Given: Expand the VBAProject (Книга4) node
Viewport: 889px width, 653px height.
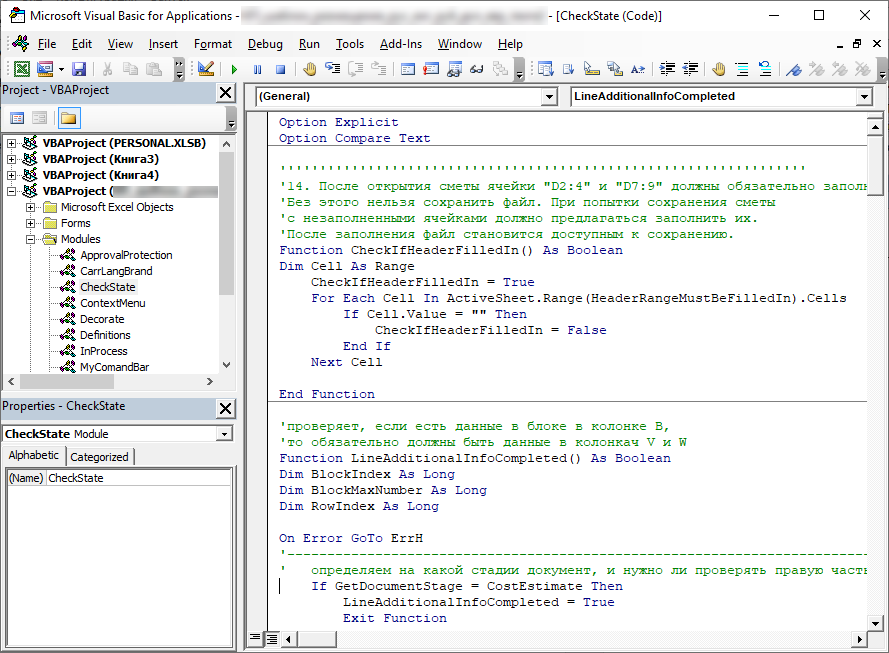Looking at the screenshot, I should click(x=11, y=175).
